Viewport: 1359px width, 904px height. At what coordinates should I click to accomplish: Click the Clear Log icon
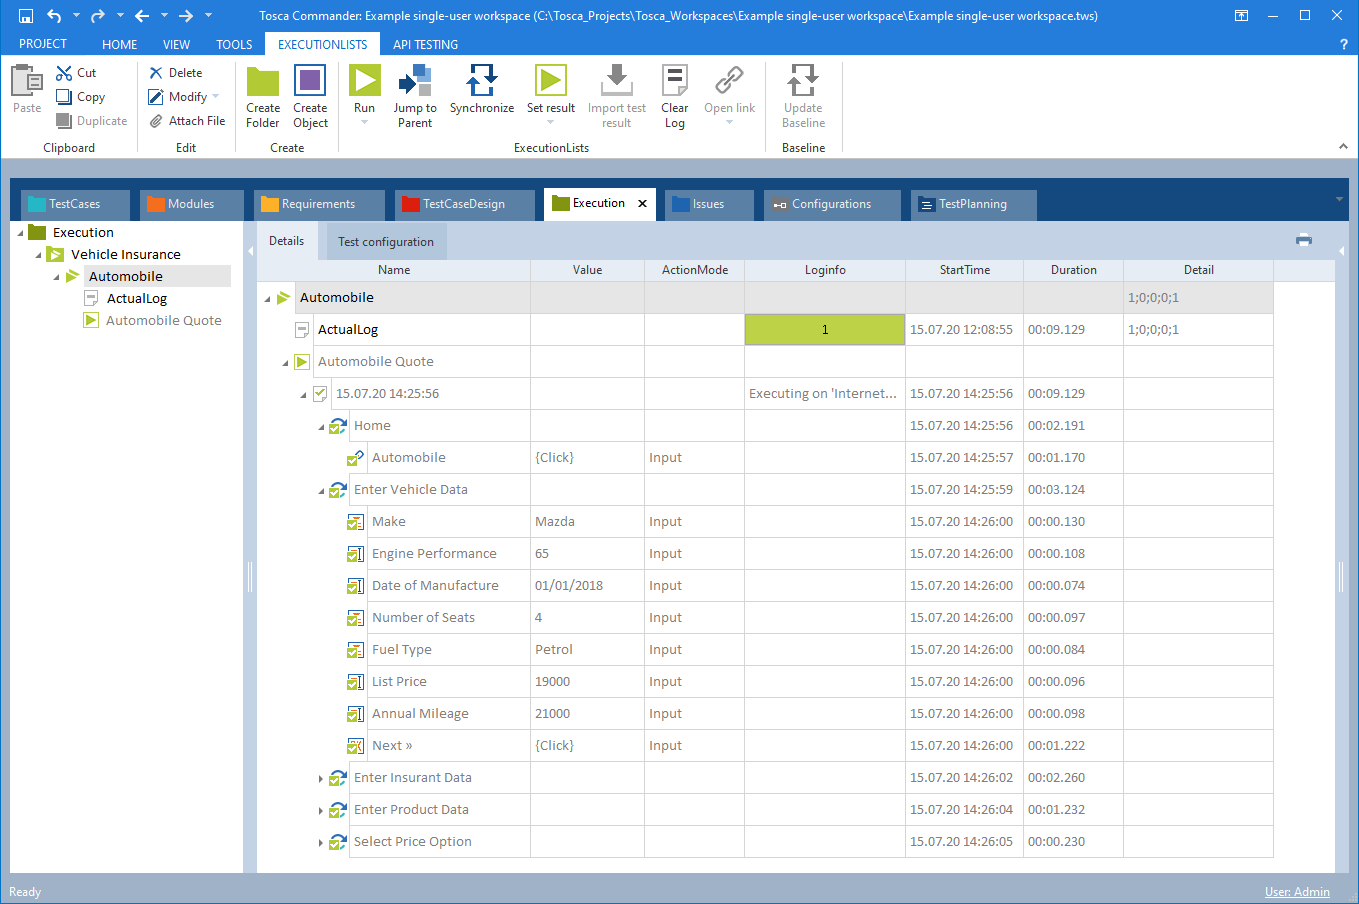click(675, 82)
